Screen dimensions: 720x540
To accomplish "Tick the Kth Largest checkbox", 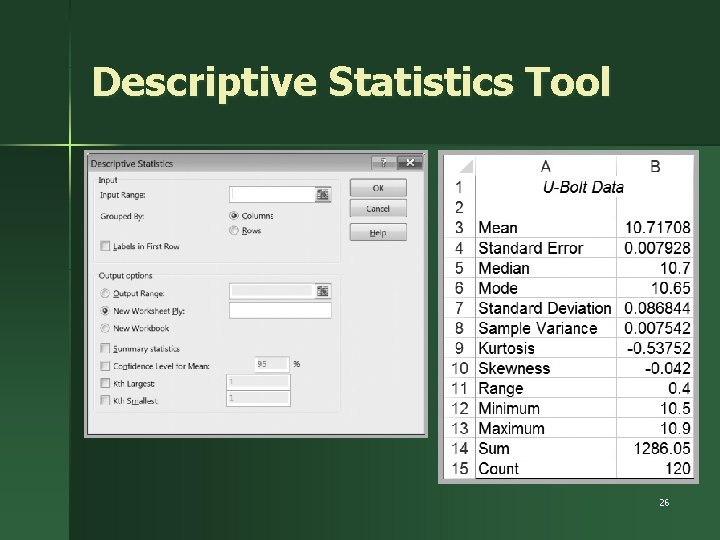I will [105, 383].
